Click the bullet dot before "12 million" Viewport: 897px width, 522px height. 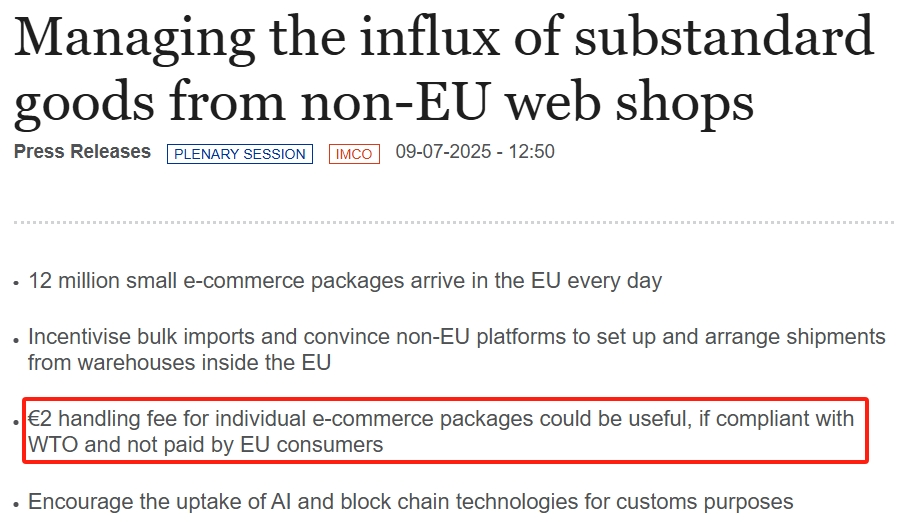click(x=17, y=283)
